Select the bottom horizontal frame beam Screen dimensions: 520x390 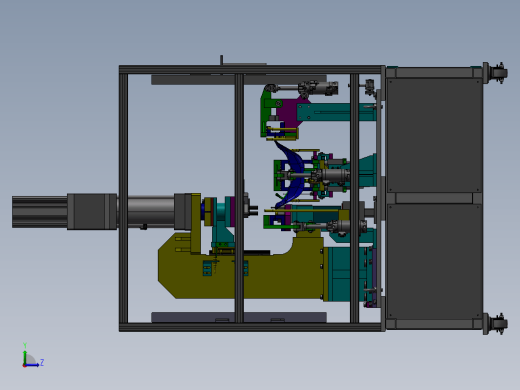[252, 327]
